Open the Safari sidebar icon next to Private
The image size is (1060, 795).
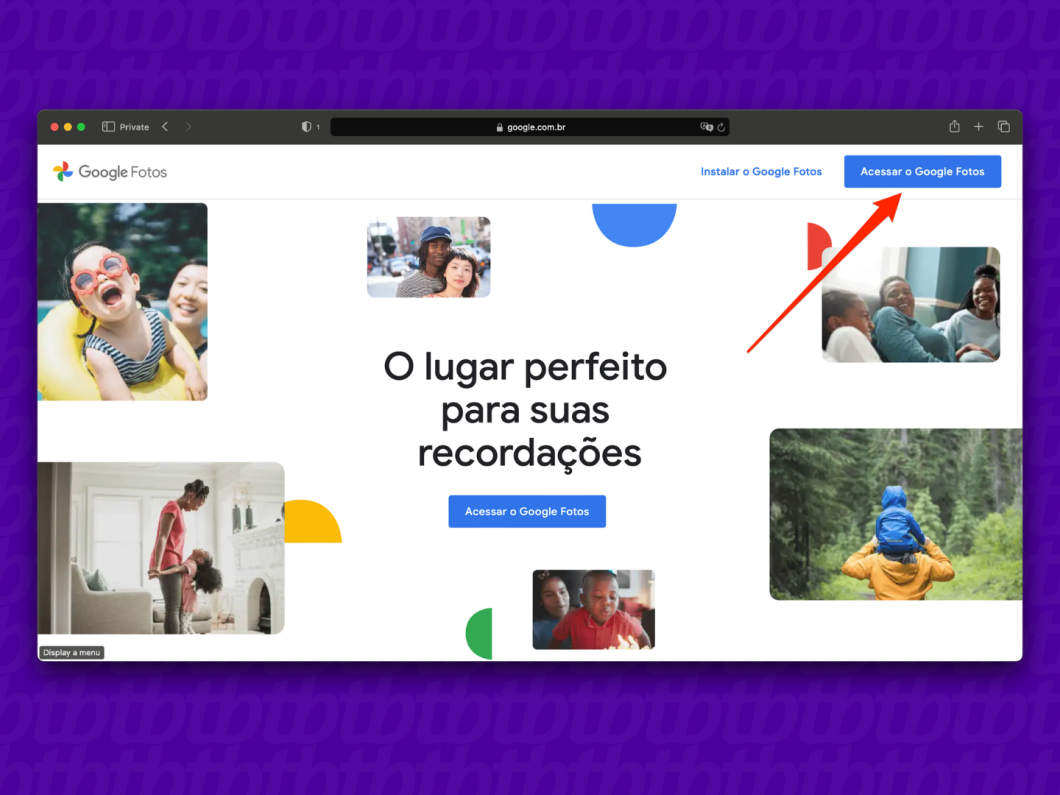[x=107, y=127]
